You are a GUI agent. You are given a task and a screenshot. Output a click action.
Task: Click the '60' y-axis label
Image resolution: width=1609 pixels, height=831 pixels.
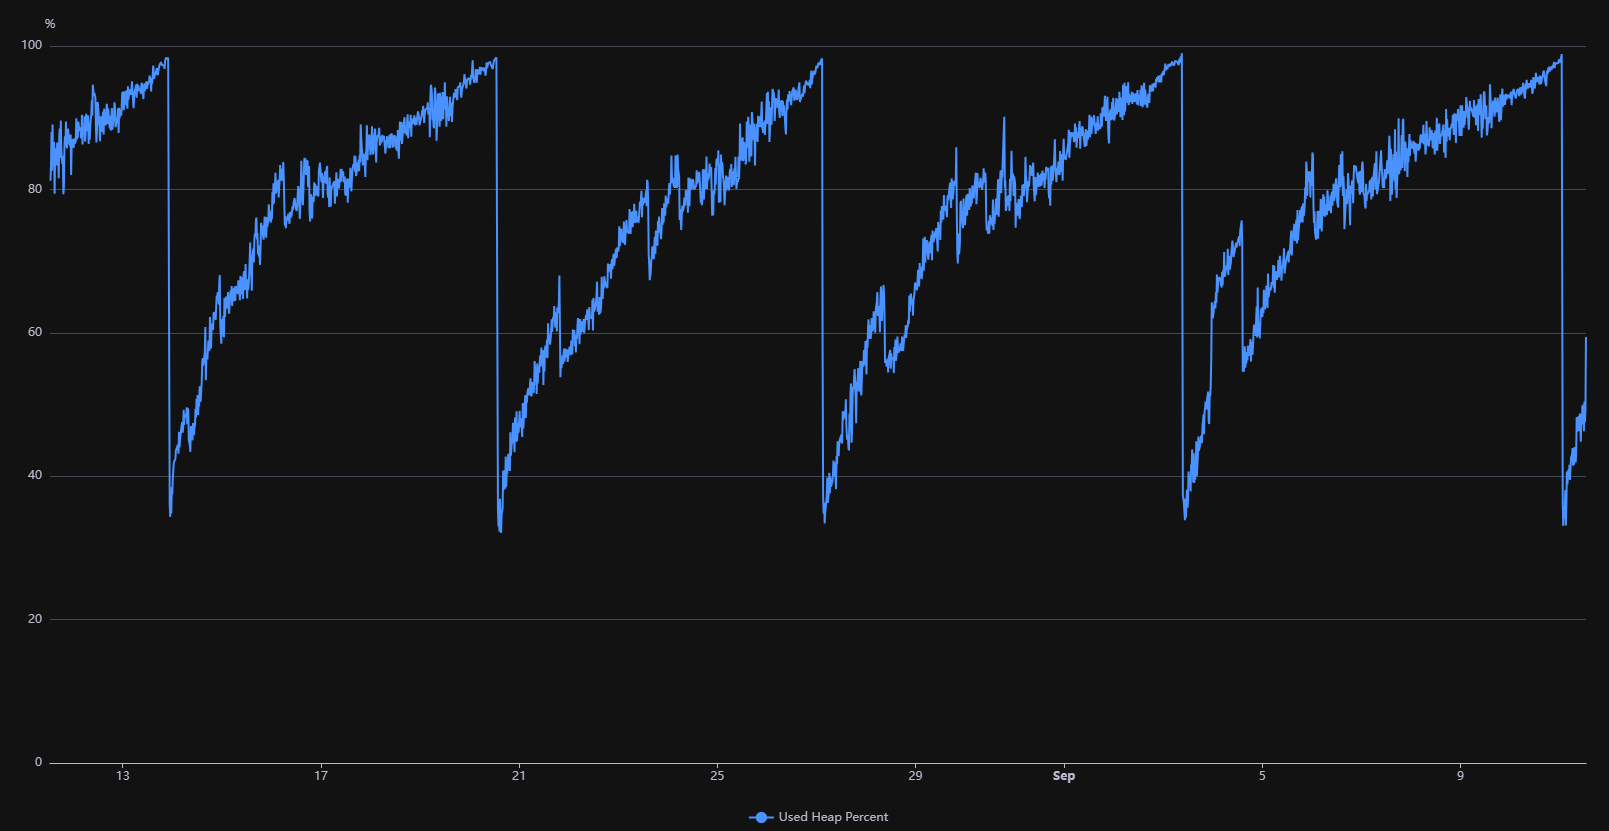[36, 332]
